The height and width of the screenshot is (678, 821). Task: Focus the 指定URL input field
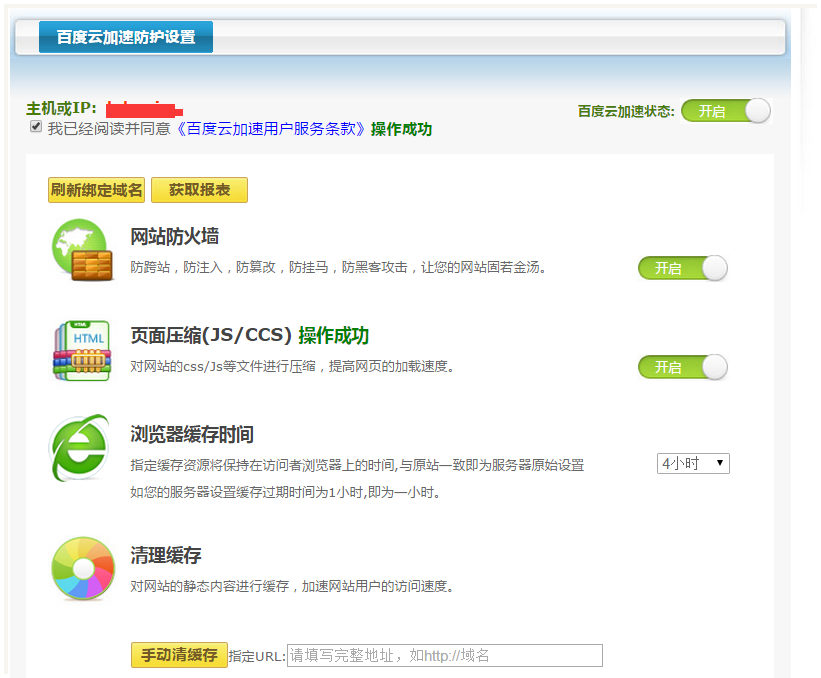click(445, 655)
